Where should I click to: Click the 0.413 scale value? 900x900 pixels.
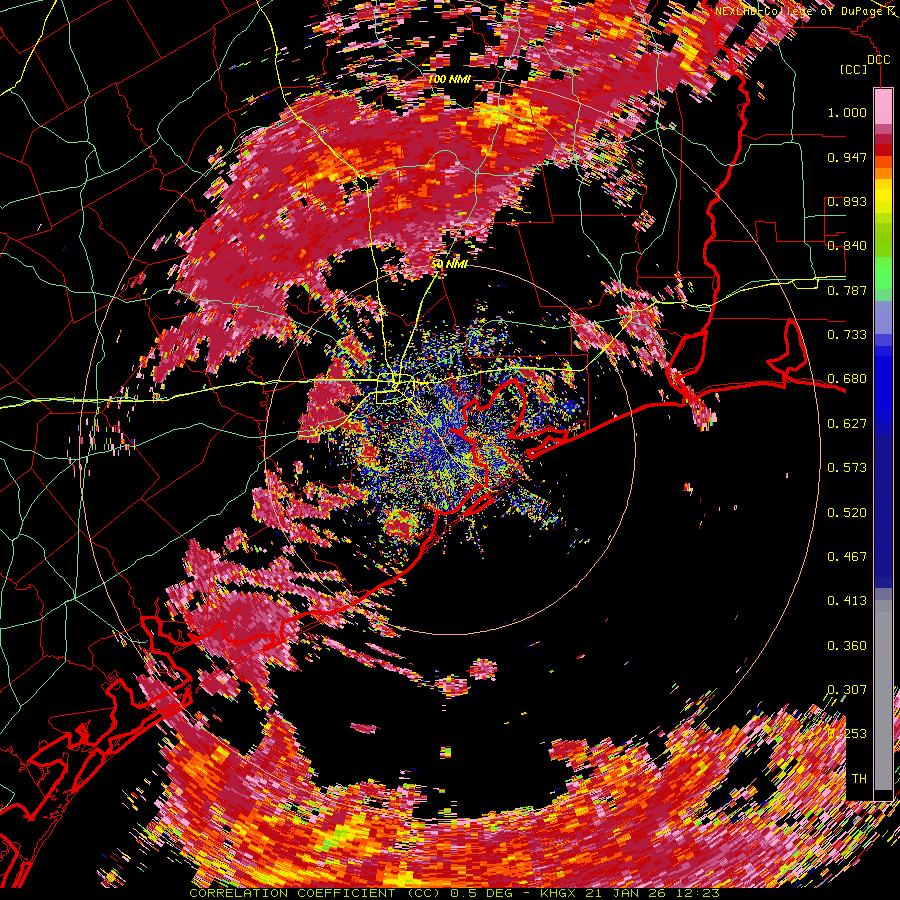point(847,601)
